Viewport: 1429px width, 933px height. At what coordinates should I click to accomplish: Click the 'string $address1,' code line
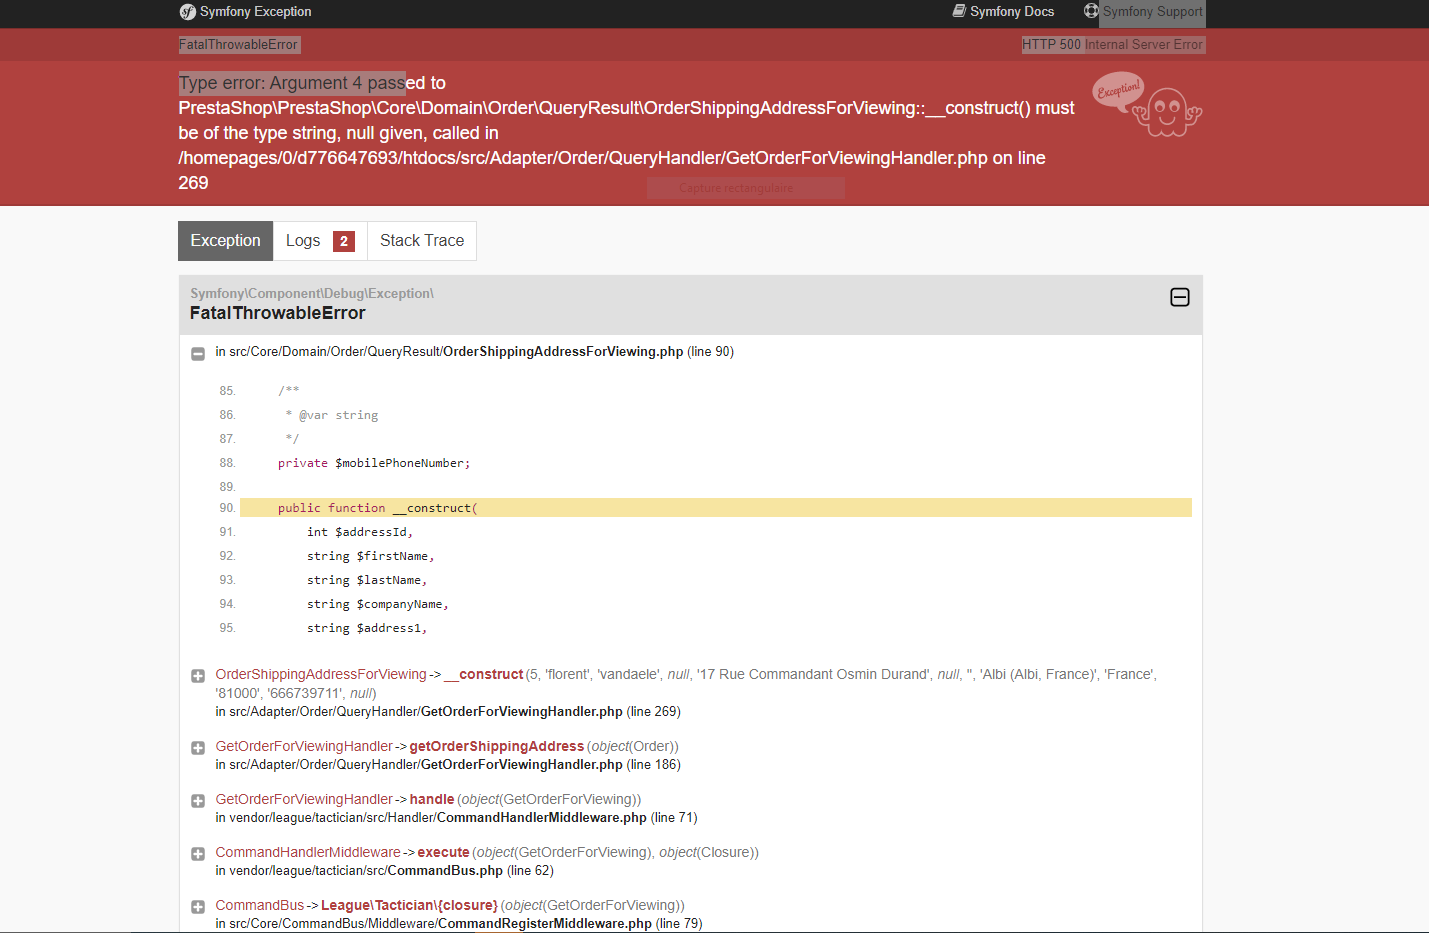point(367,628)
